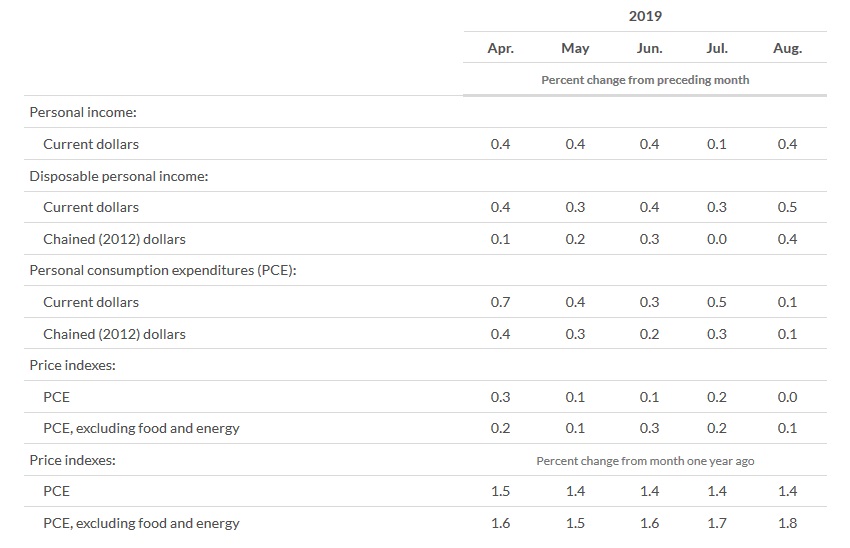Click August disposable income current dollars value 0.5
The width and height of the screenshot is (850, 548).
pyautogui.click(x=787, y=207)
